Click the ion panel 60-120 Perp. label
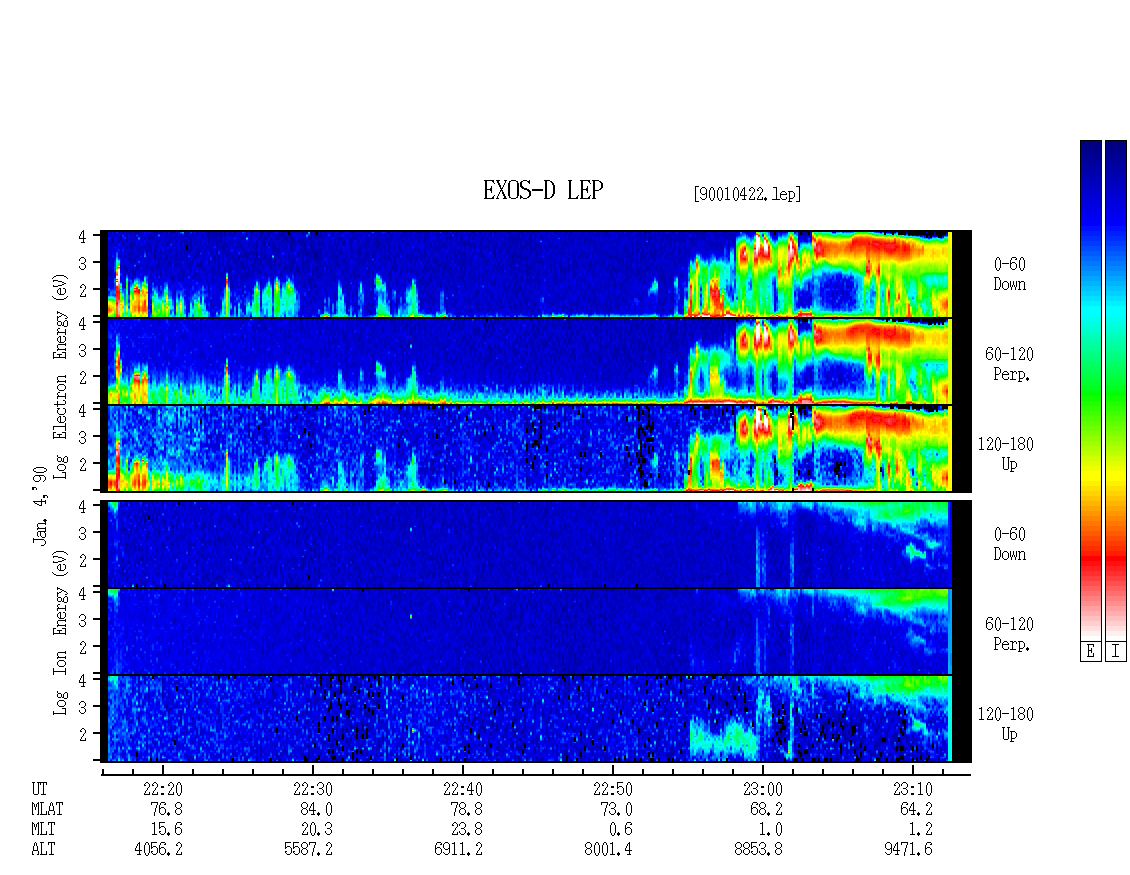The height and width of the screenshot is (875, 1130). [x=1008, y=634]
